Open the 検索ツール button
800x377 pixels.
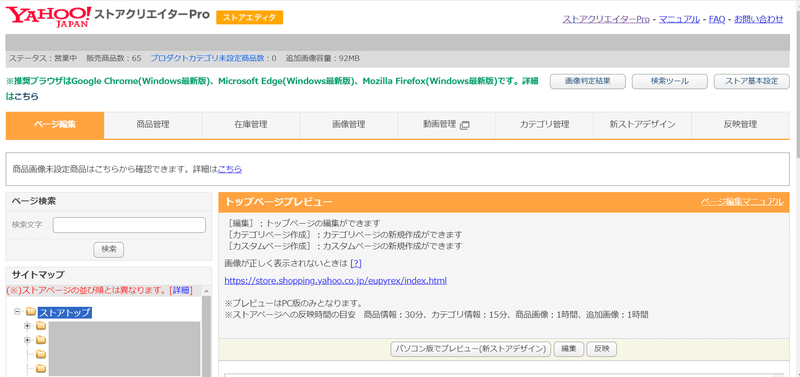point(669,82)
